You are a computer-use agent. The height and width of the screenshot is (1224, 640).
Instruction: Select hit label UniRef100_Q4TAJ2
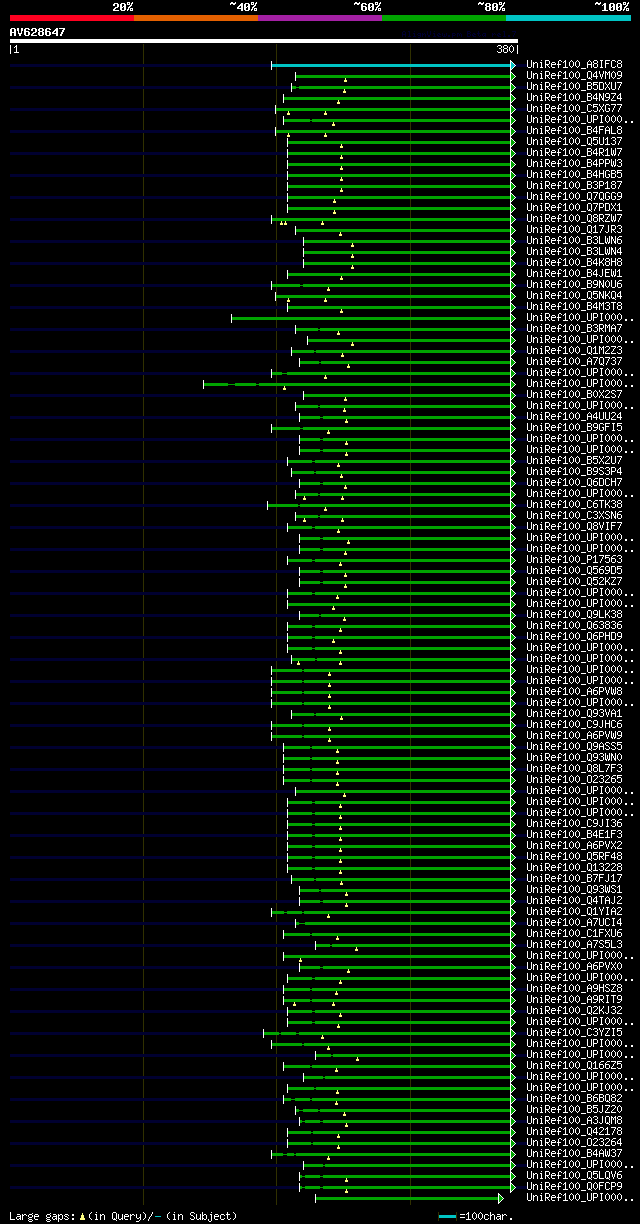574,901
